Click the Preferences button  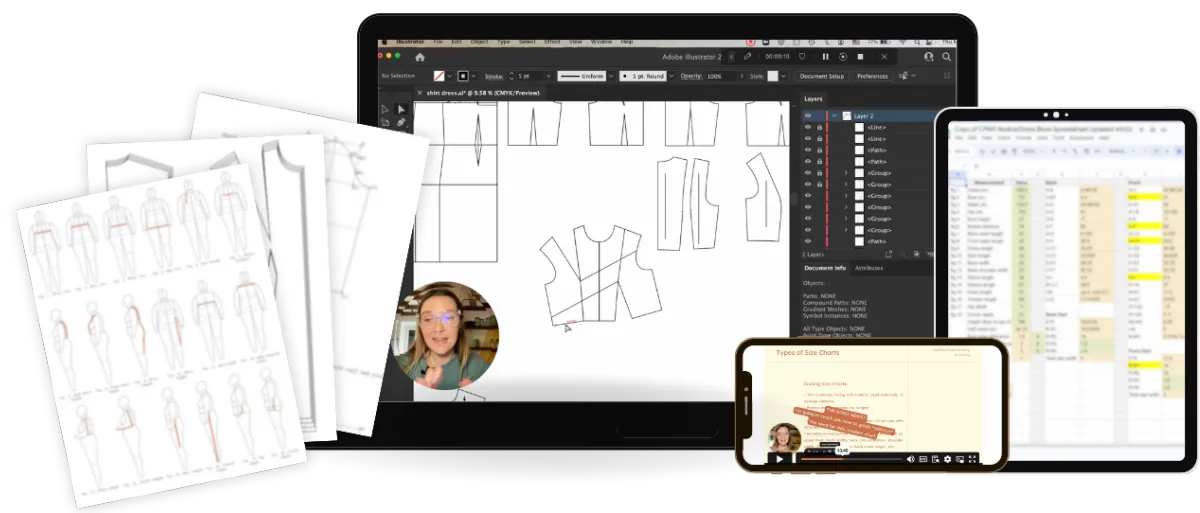click(x=871, y=76)
